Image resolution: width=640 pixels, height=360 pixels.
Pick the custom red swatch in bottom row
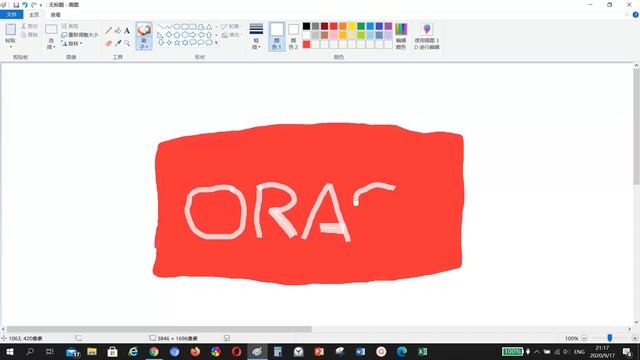[x=307, y=44]
